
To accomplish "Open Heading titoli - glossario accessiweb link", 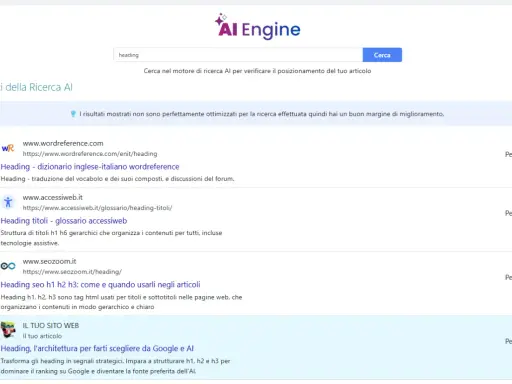I will click(x=64, y=221).
